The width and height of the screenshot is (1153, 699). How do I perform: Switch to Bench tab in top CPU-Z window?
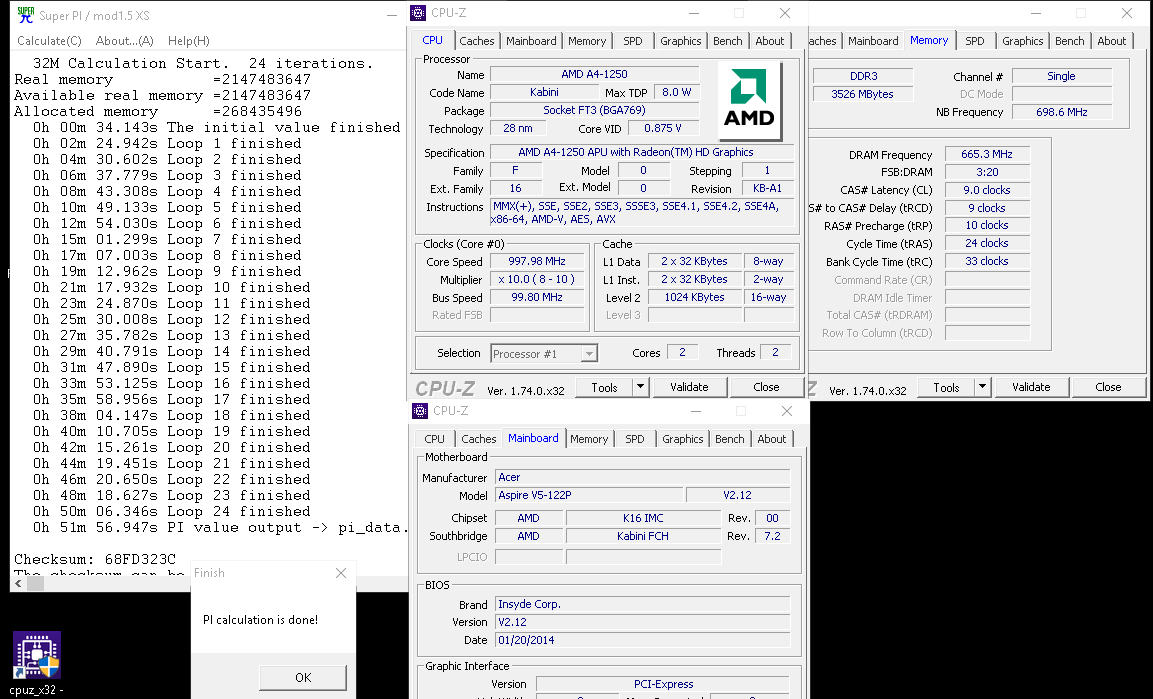pyautogui.click(x=727, y=40)
